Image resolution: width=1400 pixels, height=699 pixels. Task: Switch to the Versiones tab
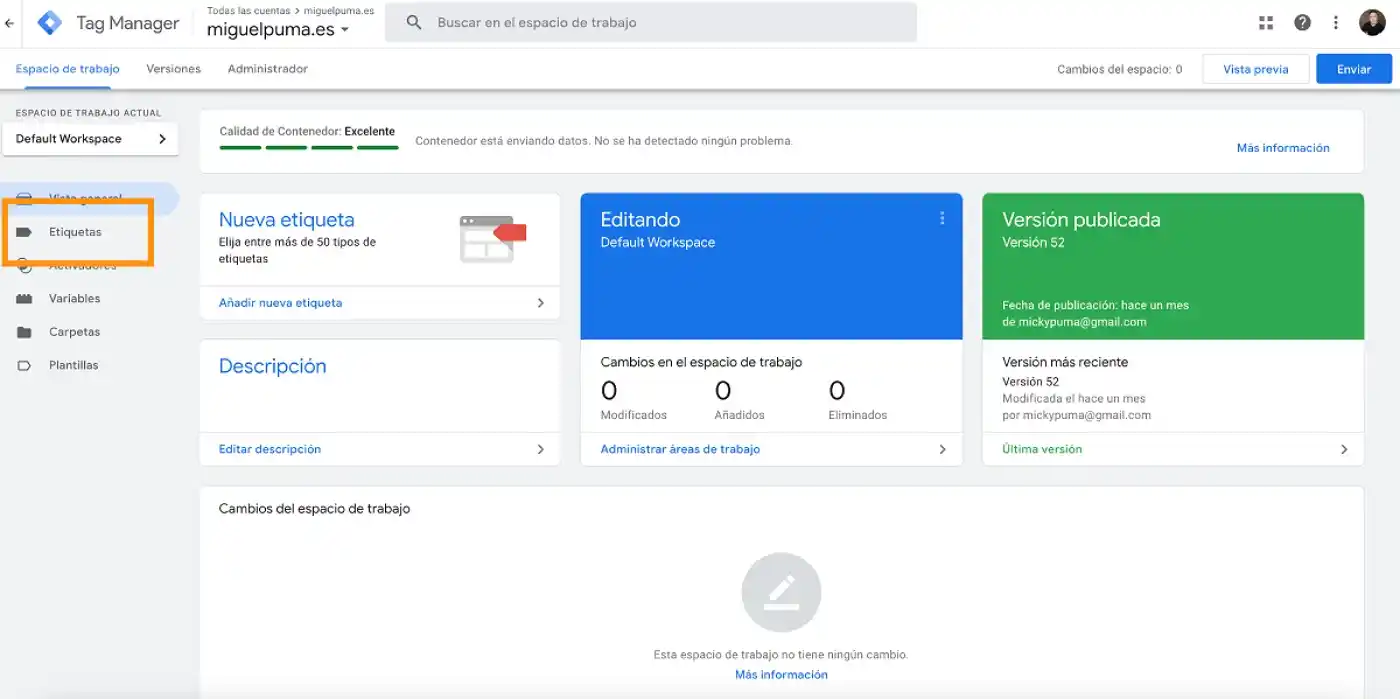(173, 69)
